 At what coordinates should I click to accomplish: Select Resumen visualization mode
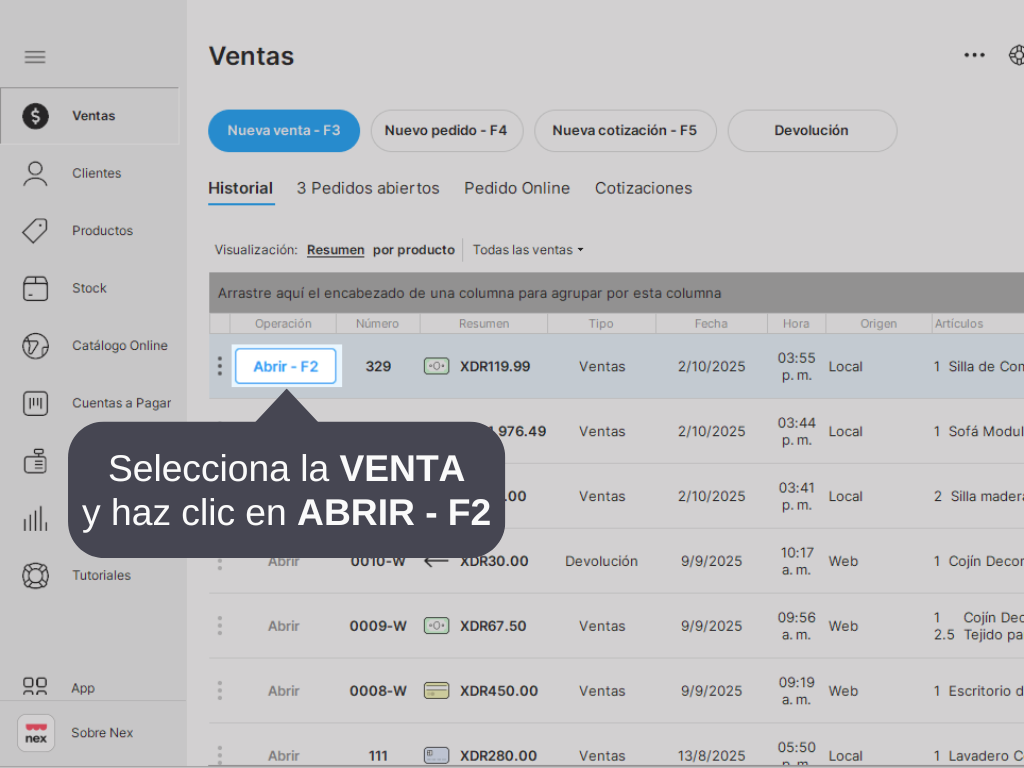click(336, 250)
